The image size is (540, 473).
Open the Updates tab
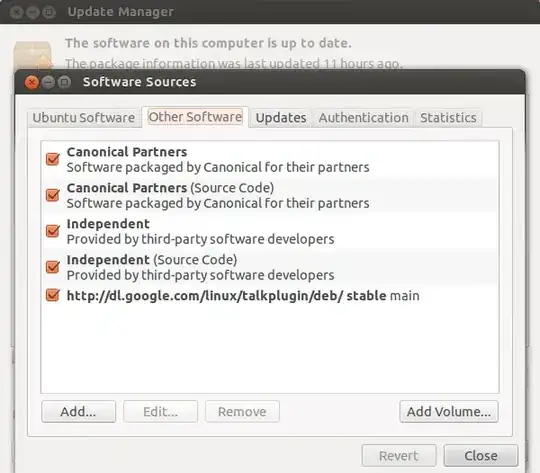281,118
